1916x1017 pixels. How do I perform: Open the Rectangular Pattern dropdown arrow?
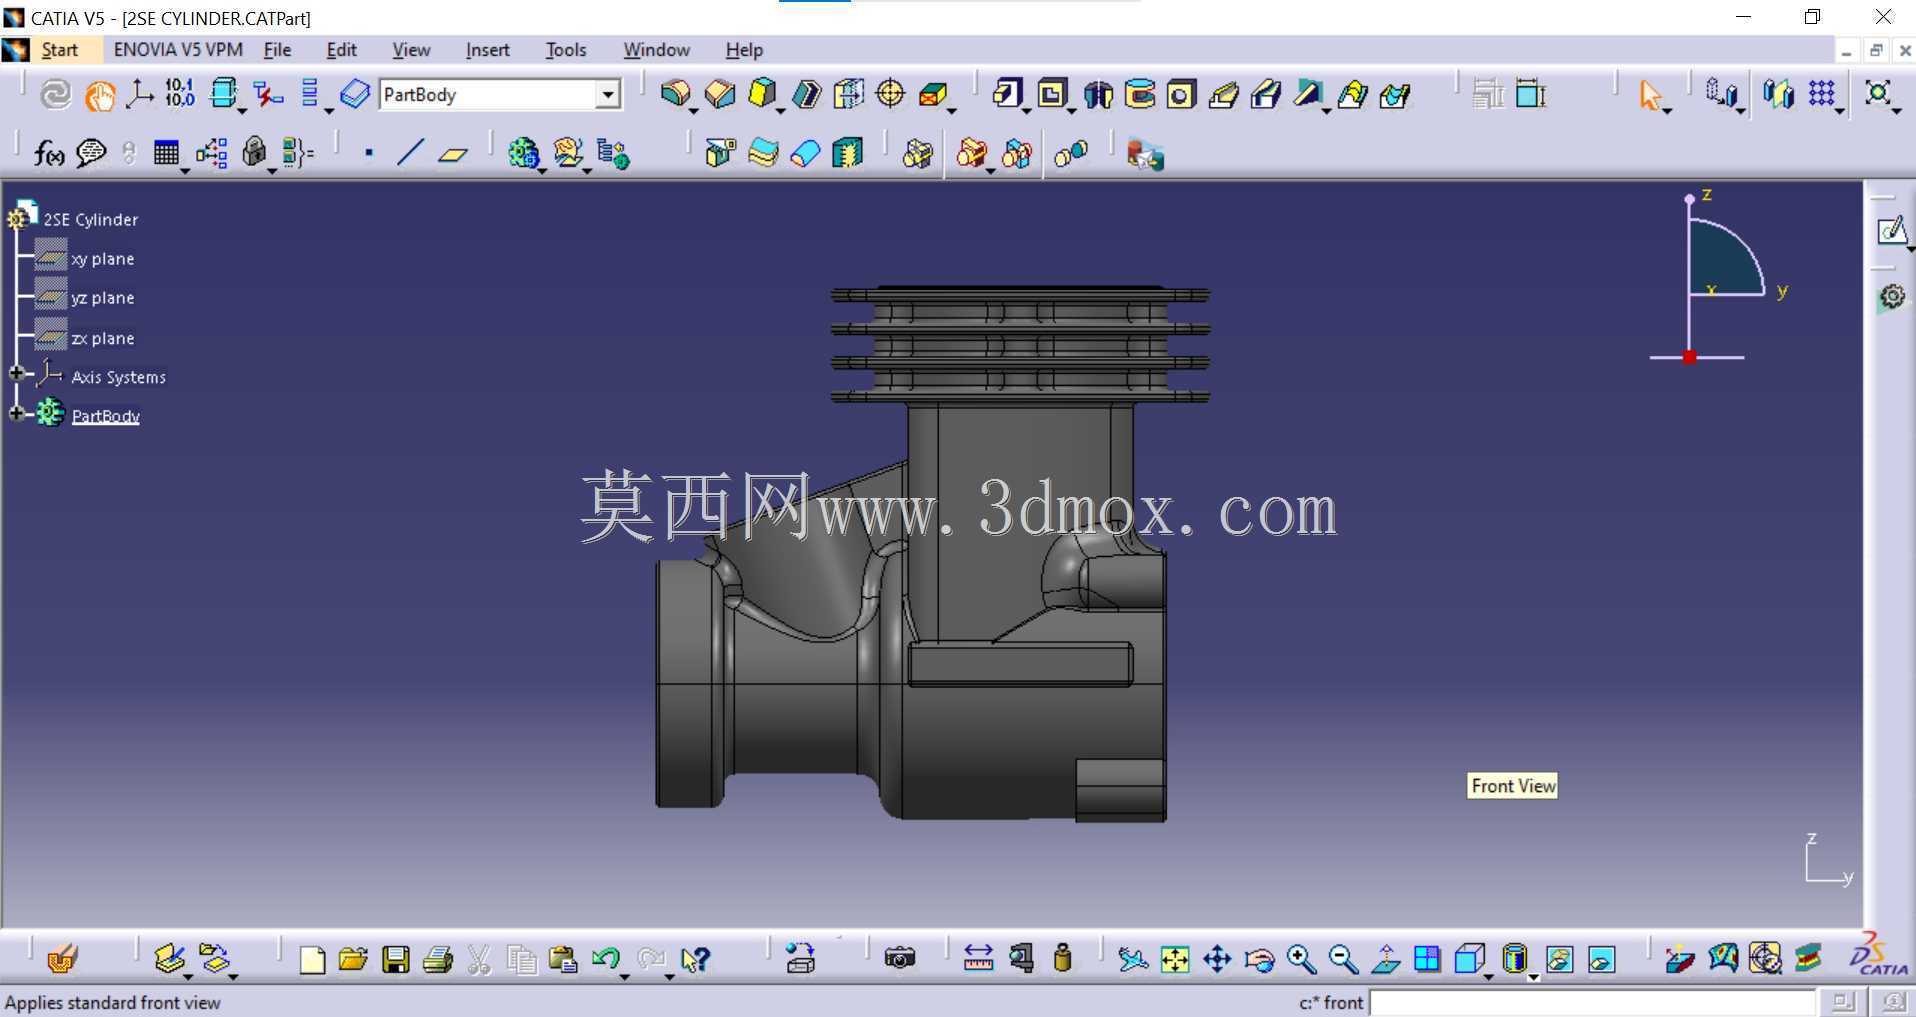coord(1839,110)
